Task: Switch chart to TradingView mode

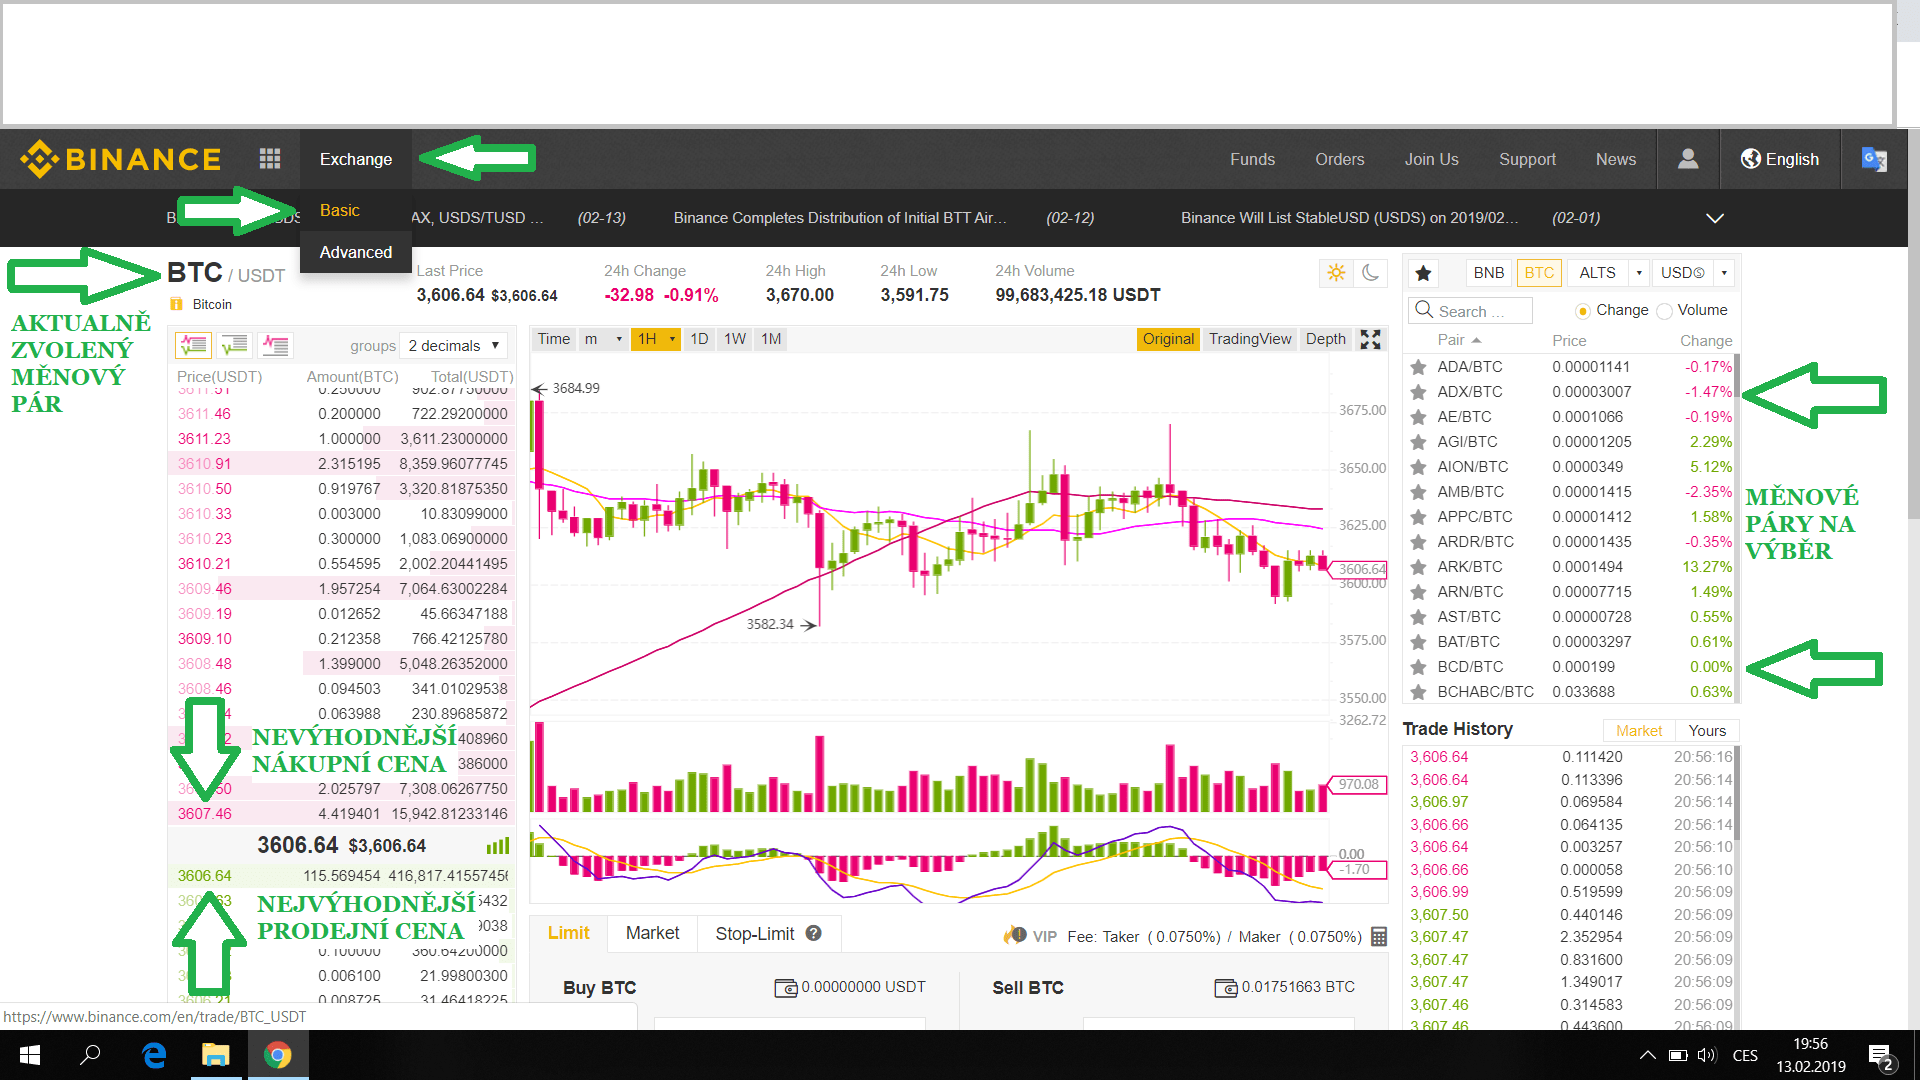Action: tap(1250, 339)
